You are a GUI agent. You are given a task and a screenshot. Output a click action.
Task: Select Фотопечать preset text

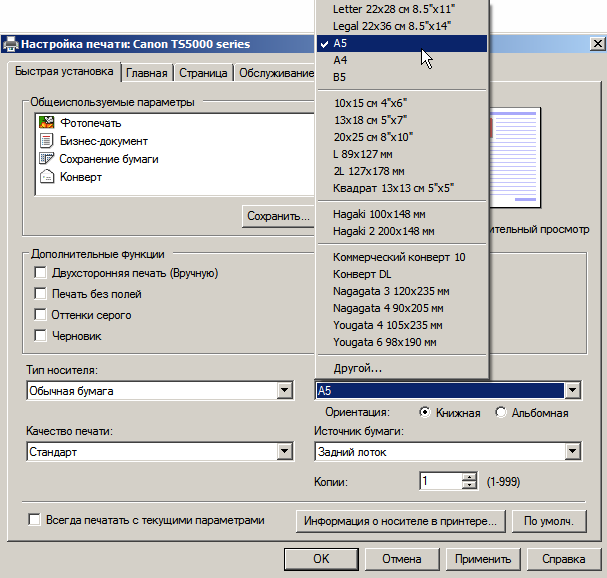[91, 123]
